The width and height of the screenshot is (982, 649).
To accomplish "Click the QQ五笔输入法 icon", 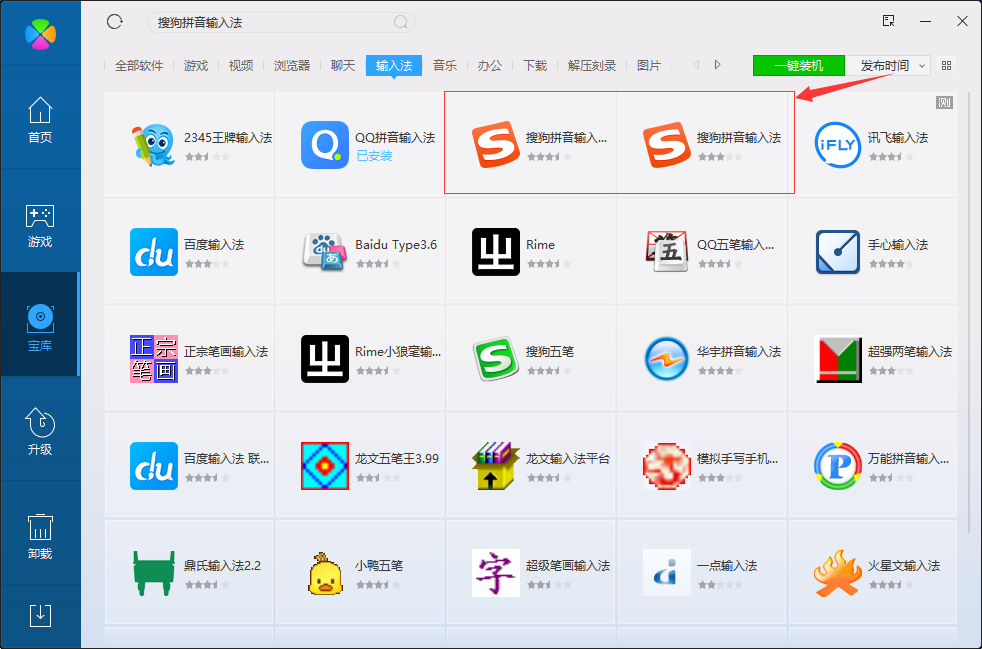I will tap(666, 252).
